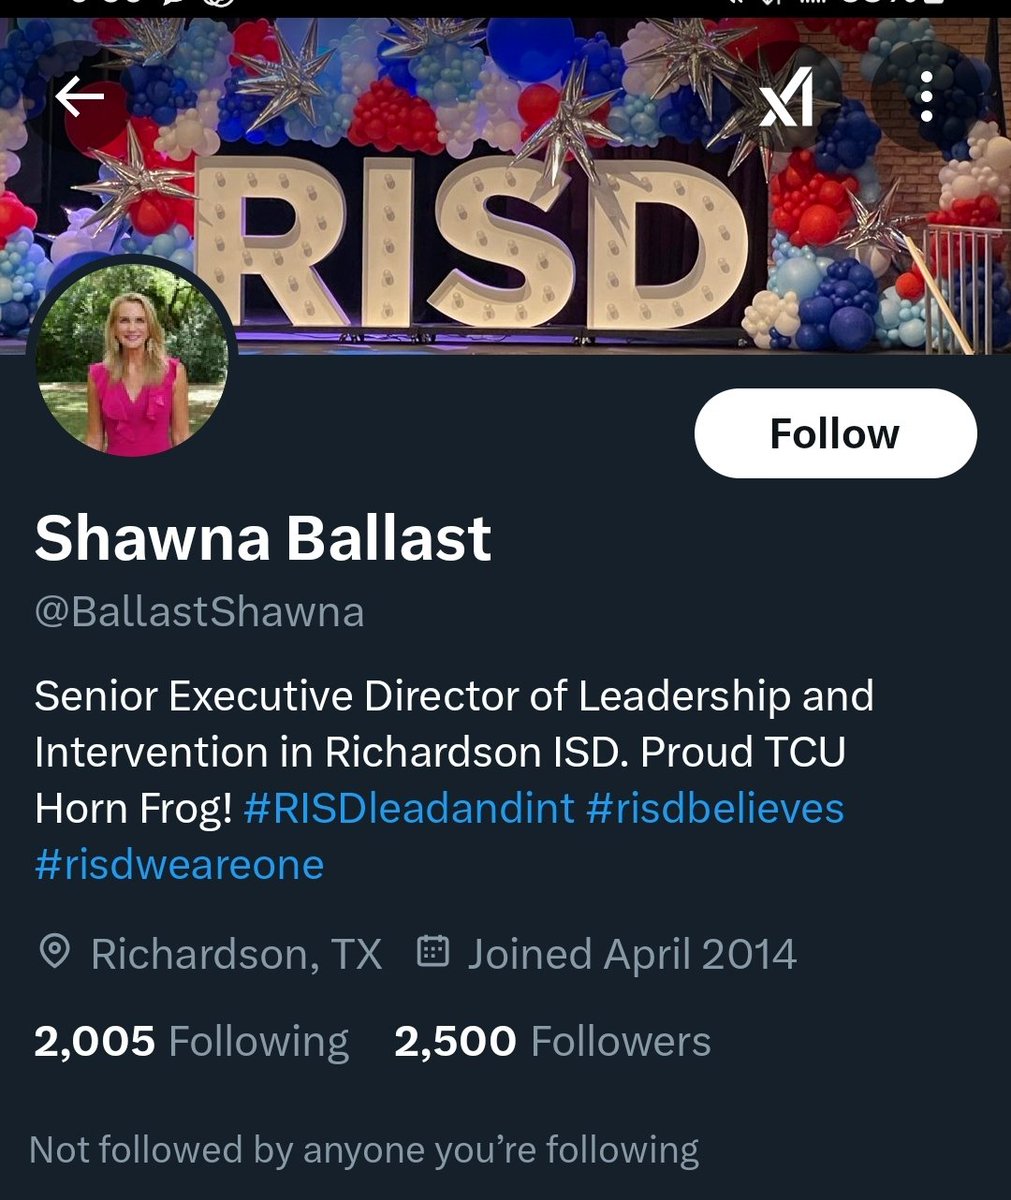The height and width of the screenshot is (1200, 1011).
Task: View the 2,500 Followers list
Action: click(x=553, y=1041)
